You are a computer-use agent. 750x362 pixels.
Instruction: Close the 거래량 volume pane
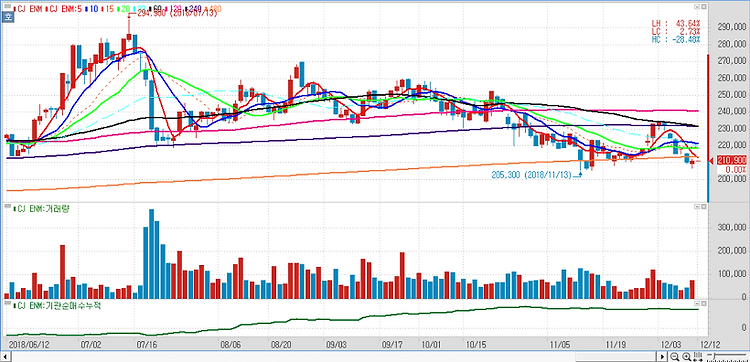pos(704,207)
